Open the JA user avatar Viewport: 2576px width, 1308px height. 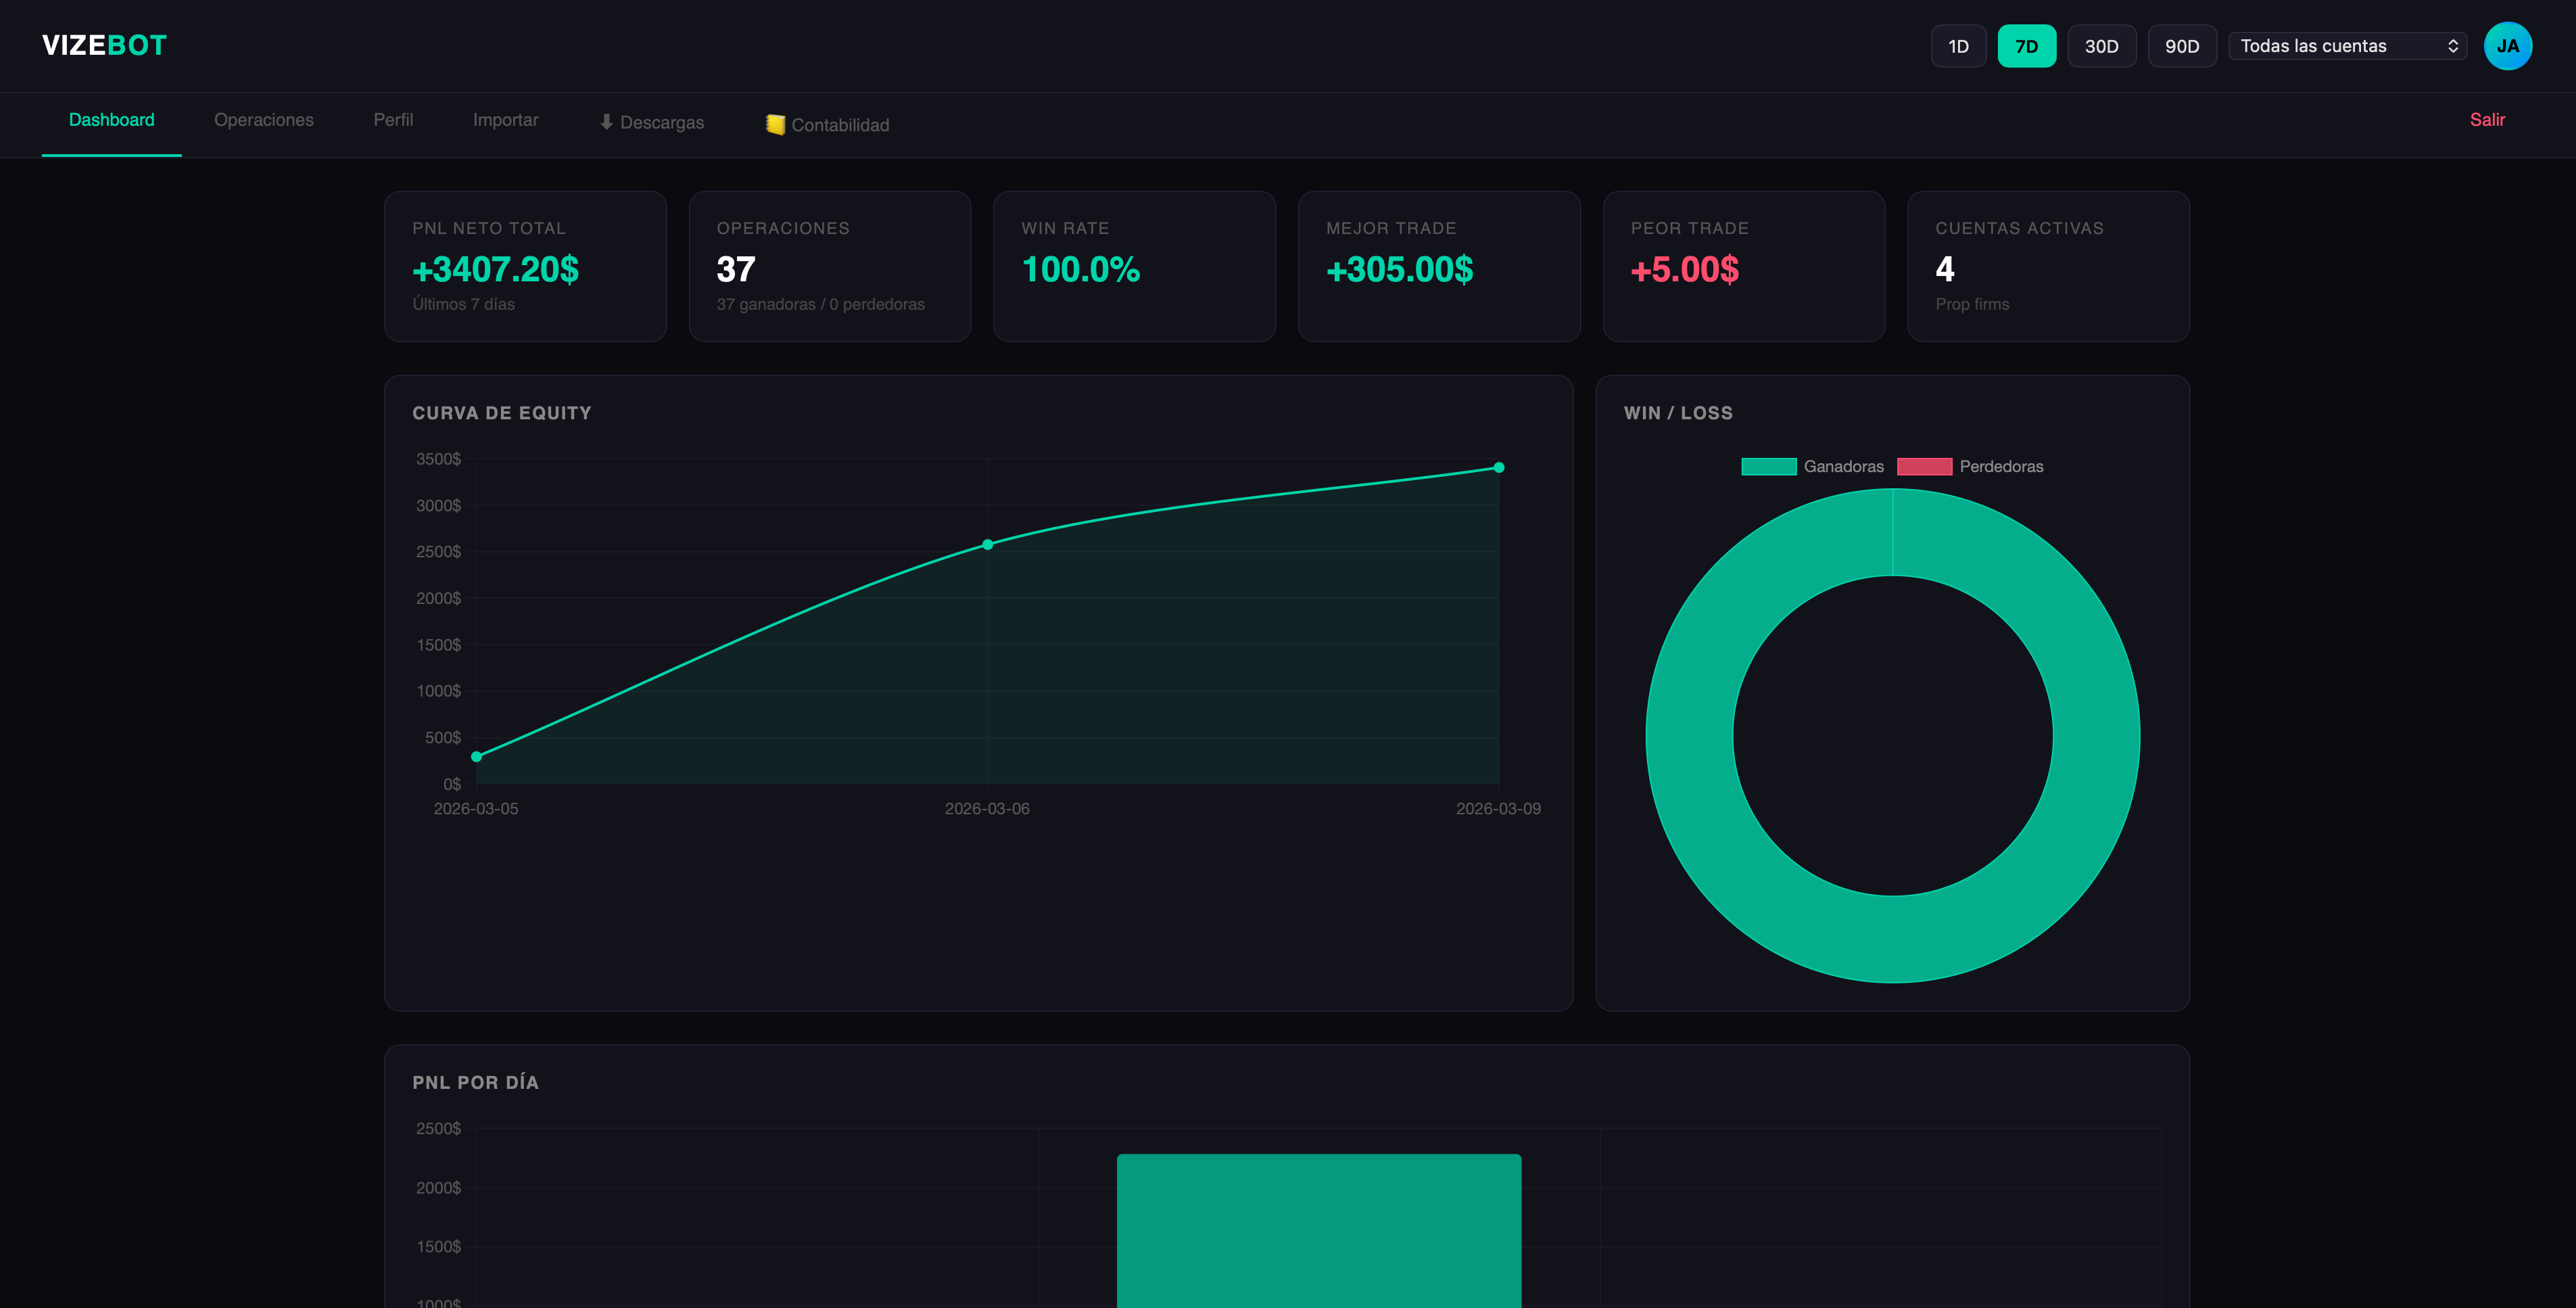(2507, 46)
